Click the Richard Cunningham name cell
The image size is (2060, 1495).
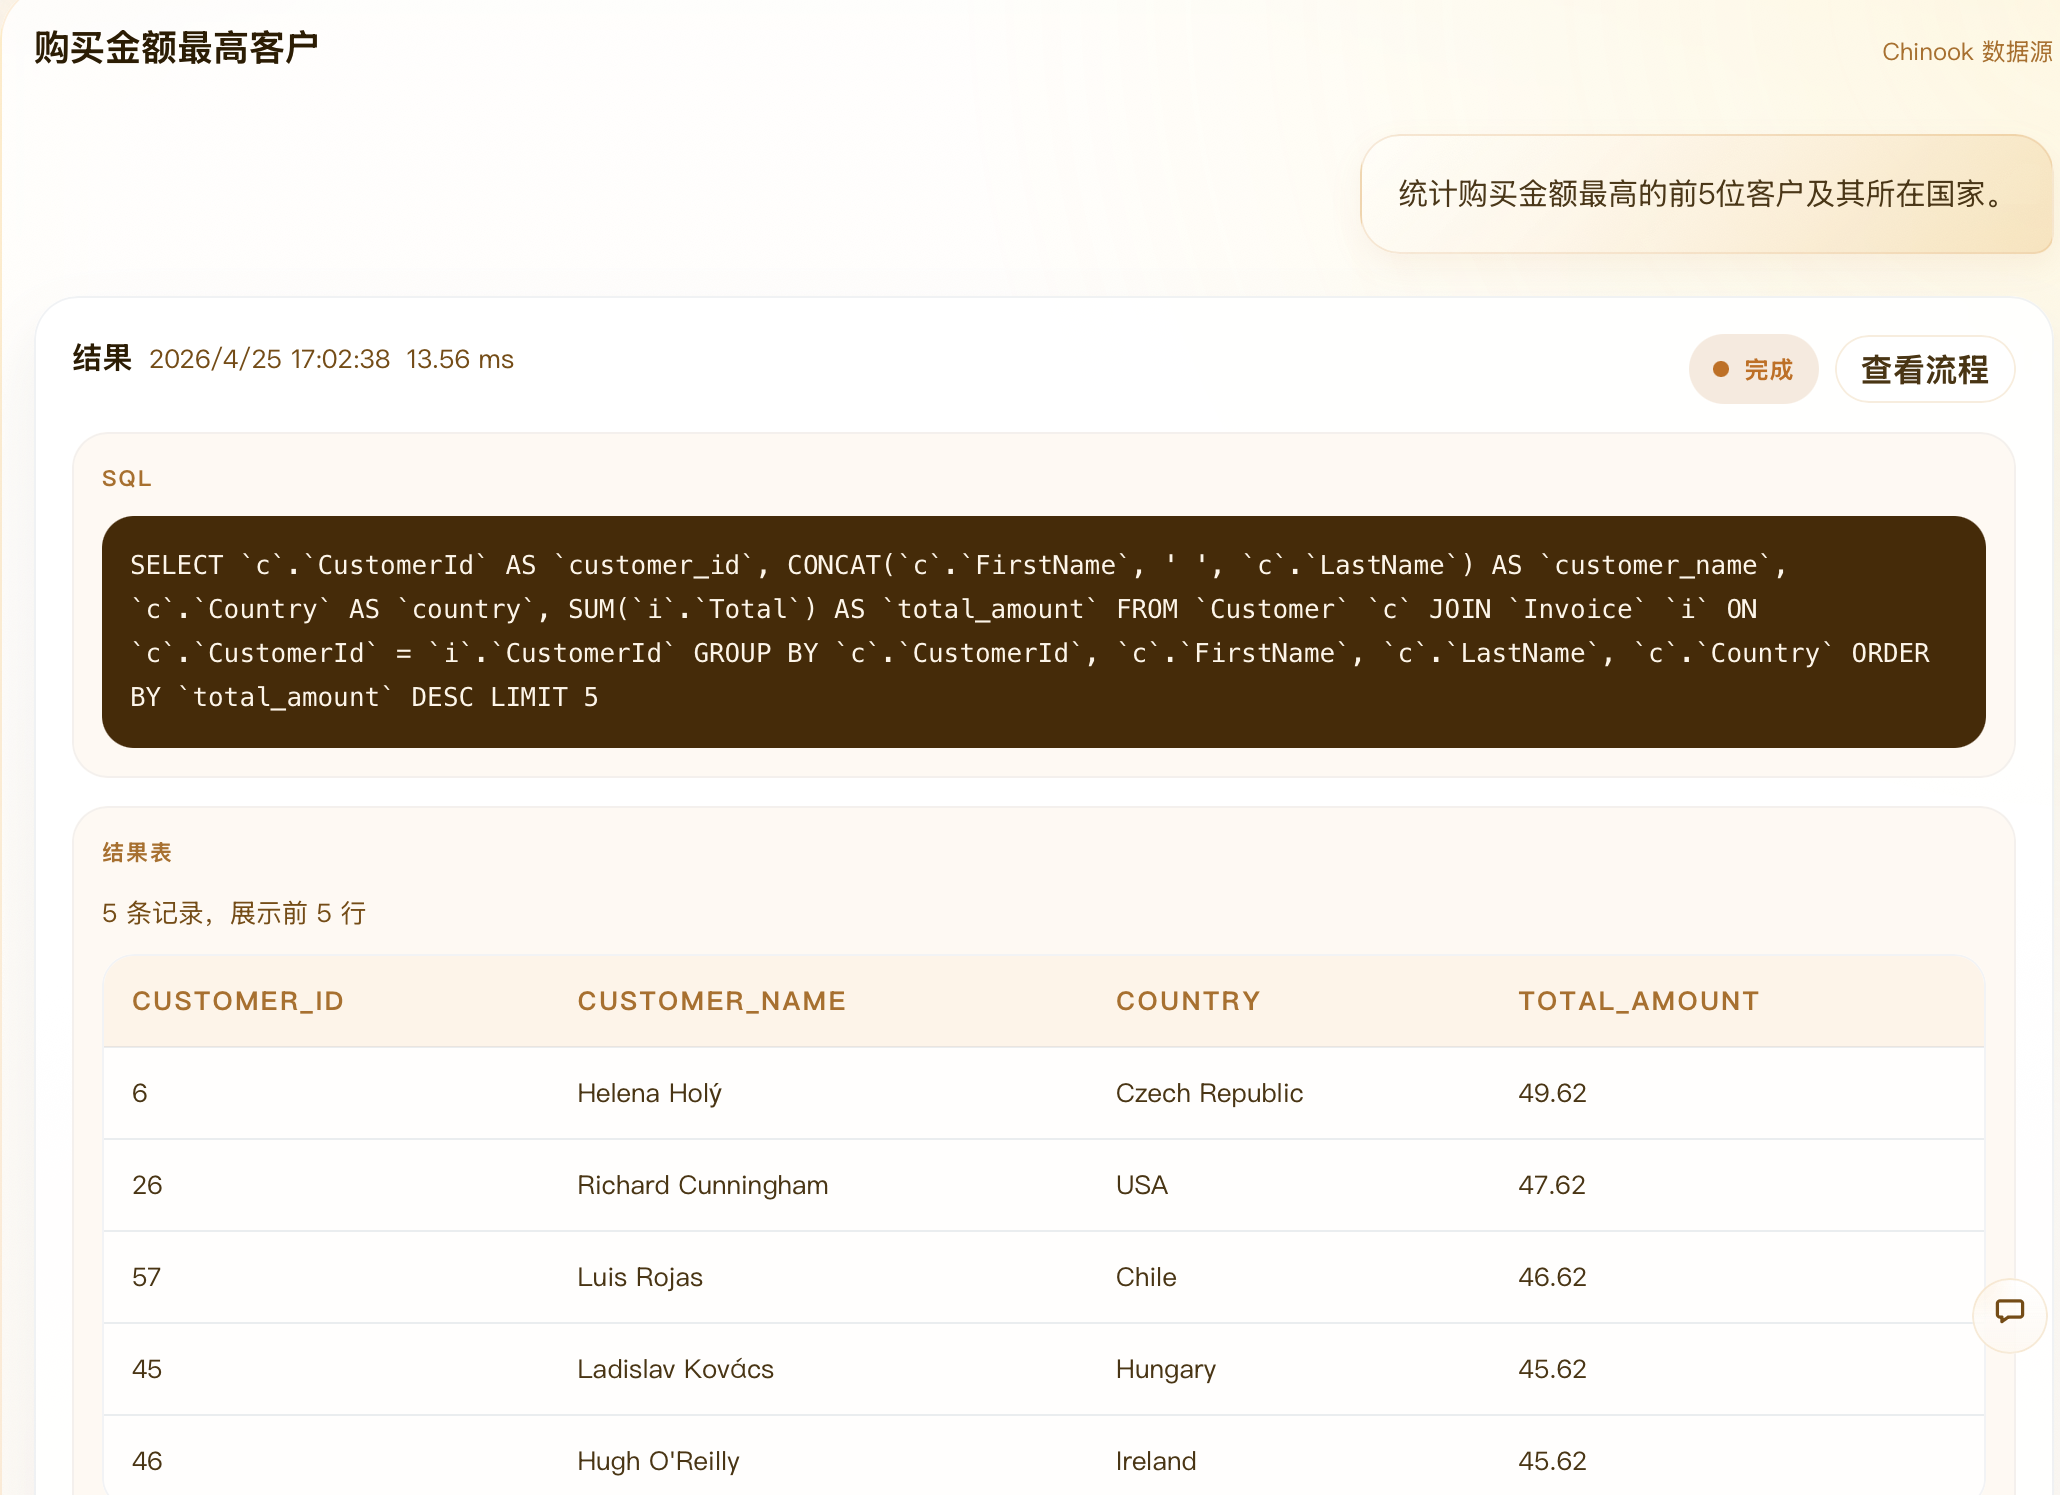[x=703, y=1185]
